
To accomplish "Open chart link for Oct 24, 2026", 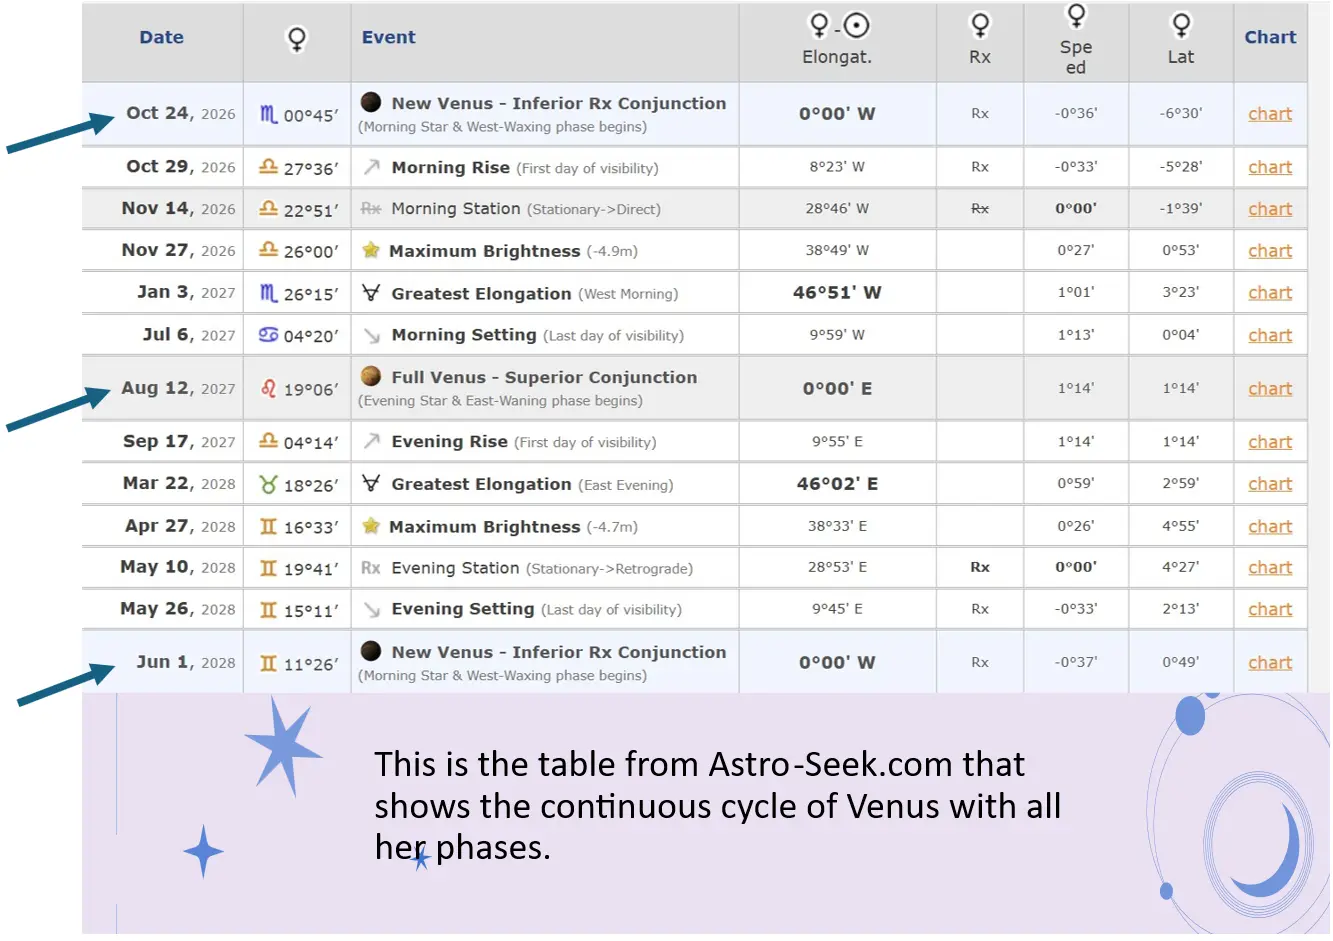I will 1270,114.
